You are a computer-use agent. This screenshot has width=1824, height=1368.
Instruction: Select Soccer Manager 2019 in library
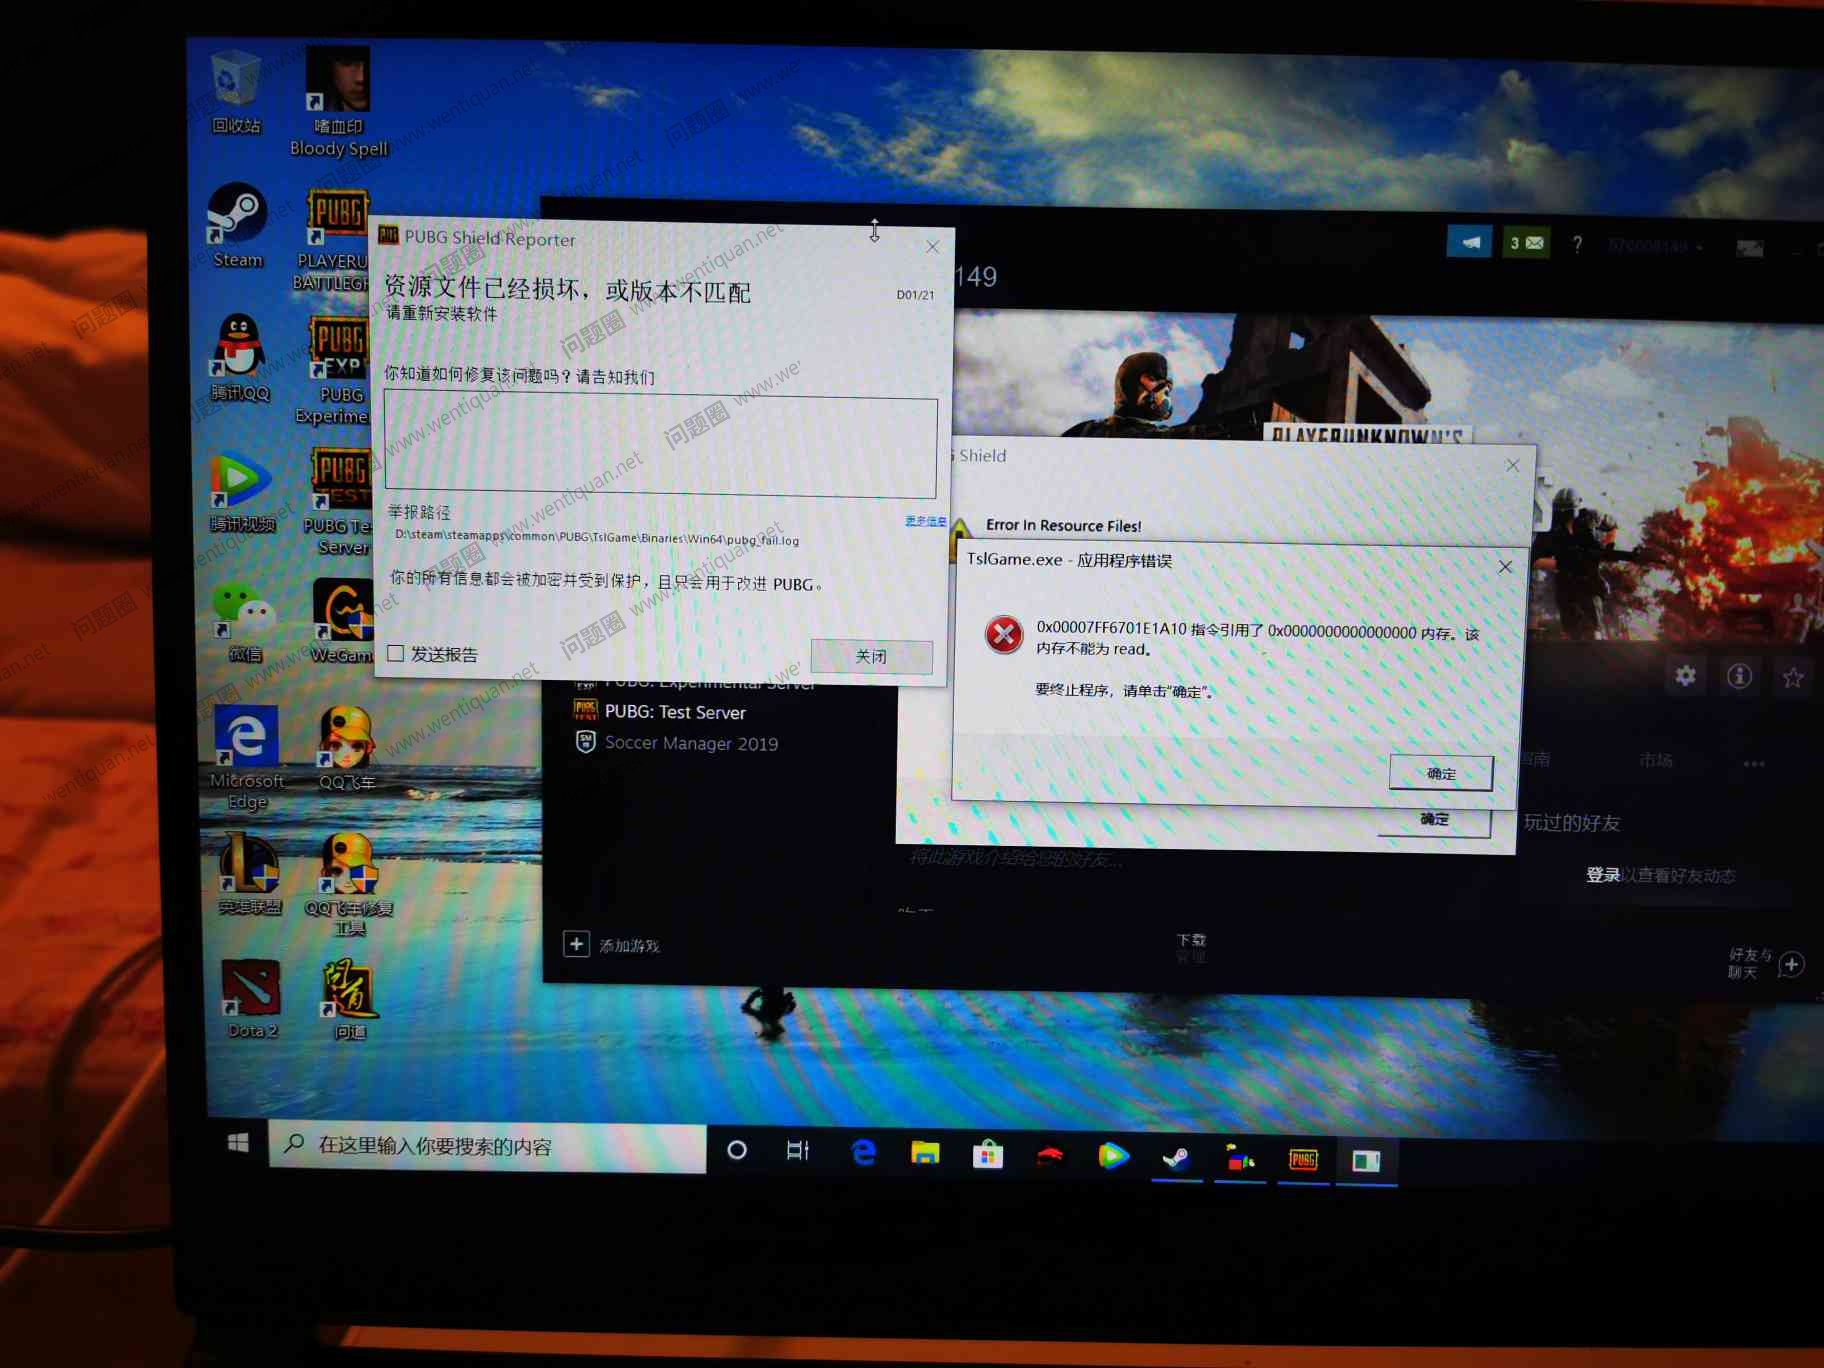click(690, 743)
